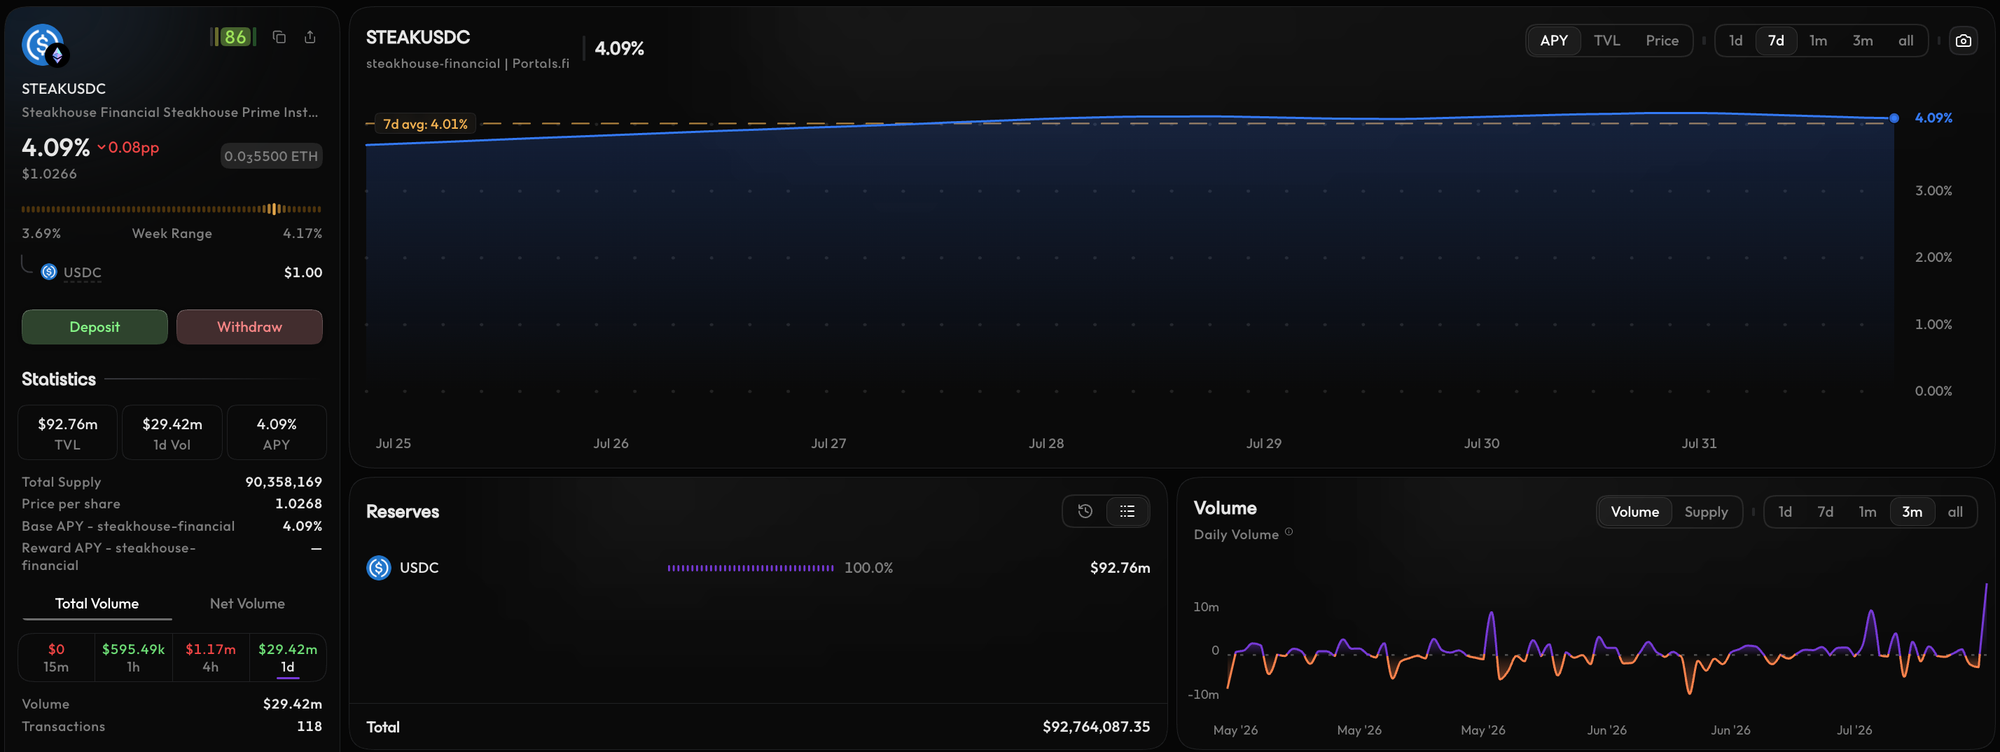Copy the STEAKUSDC address icon

[279, 37]
